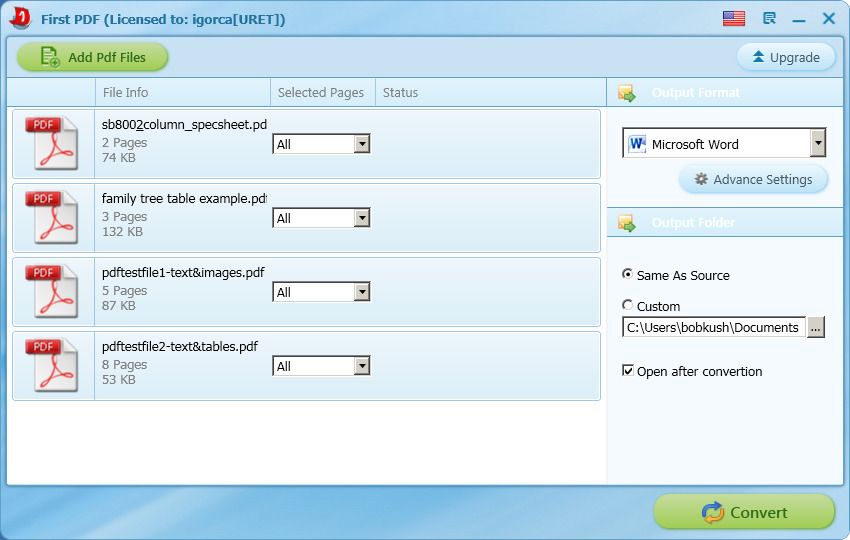This screenshot has height=540, width=850.
Task: Start conversion with the Convert button
Action: pos(744,512)
